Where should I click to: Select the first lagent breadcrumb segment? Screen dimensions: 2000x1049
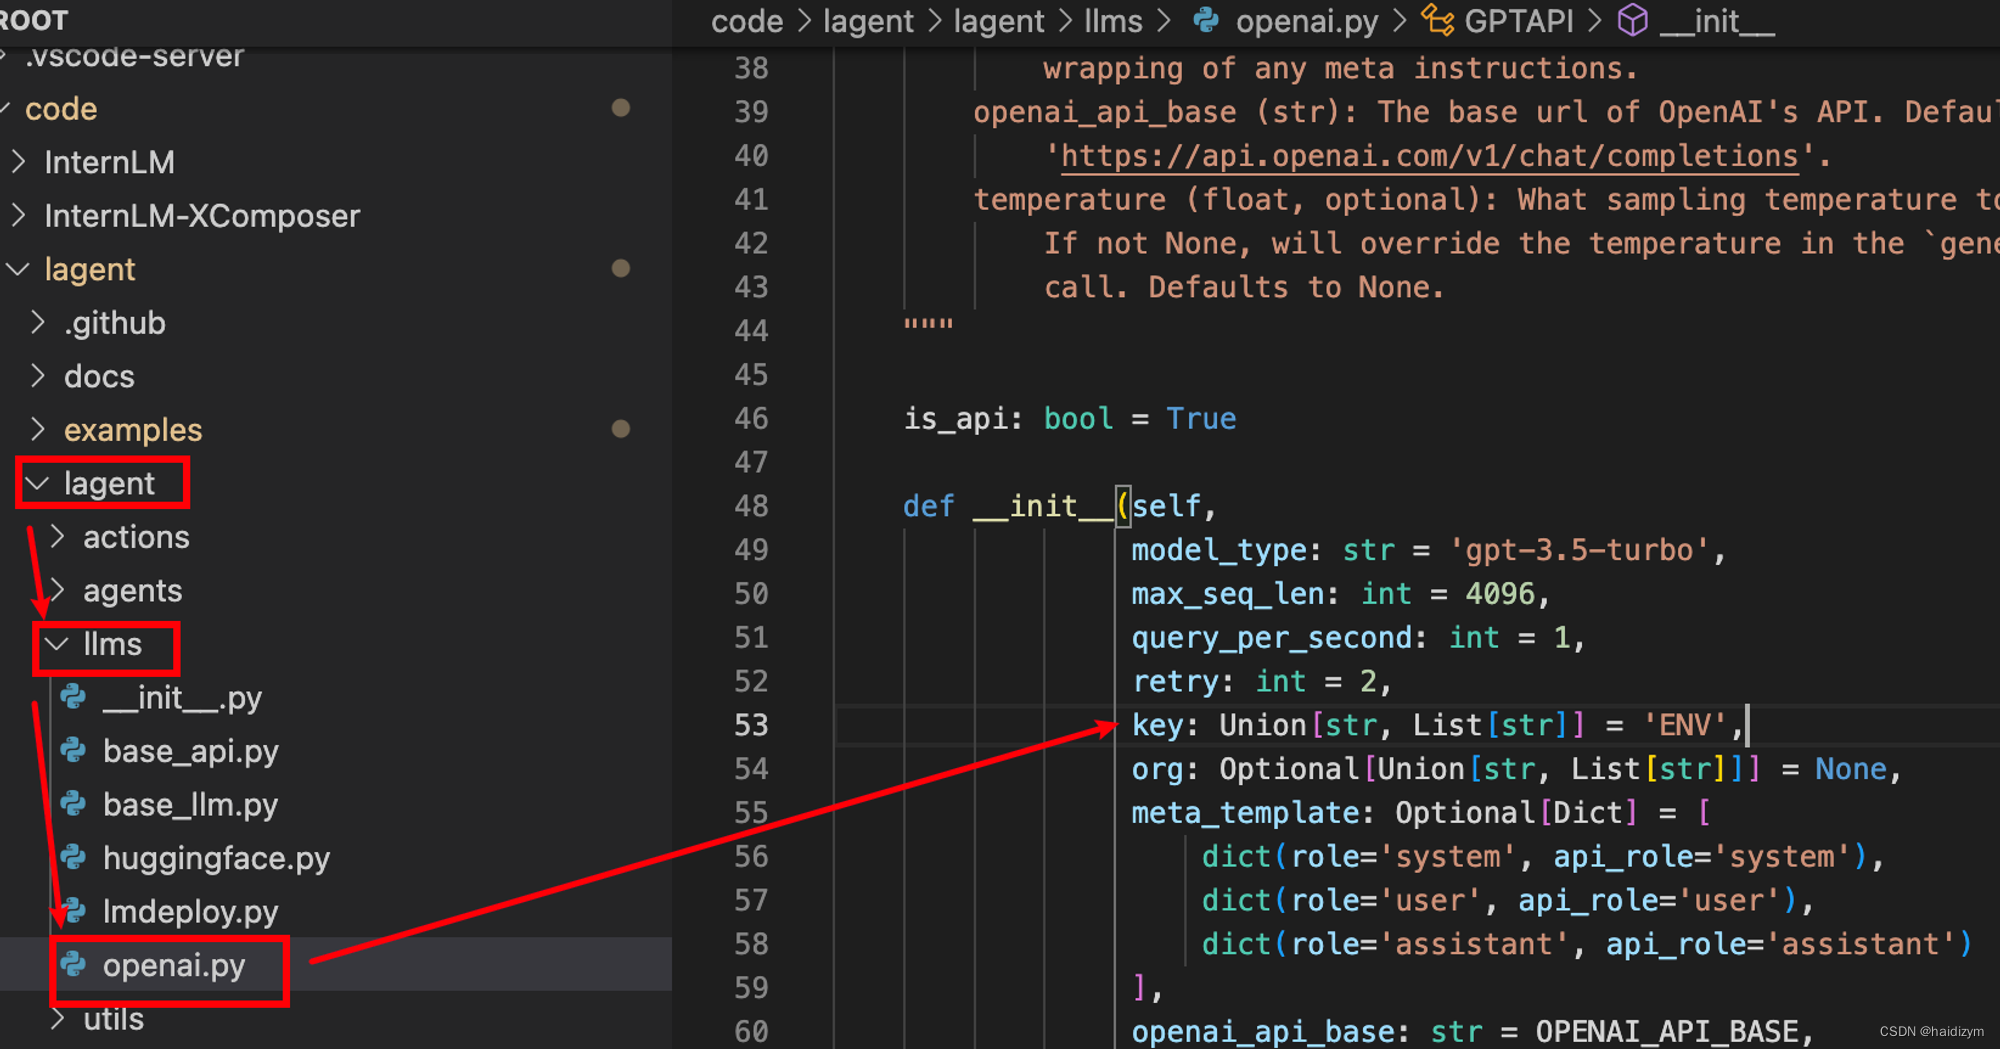[x=868, y=21]
